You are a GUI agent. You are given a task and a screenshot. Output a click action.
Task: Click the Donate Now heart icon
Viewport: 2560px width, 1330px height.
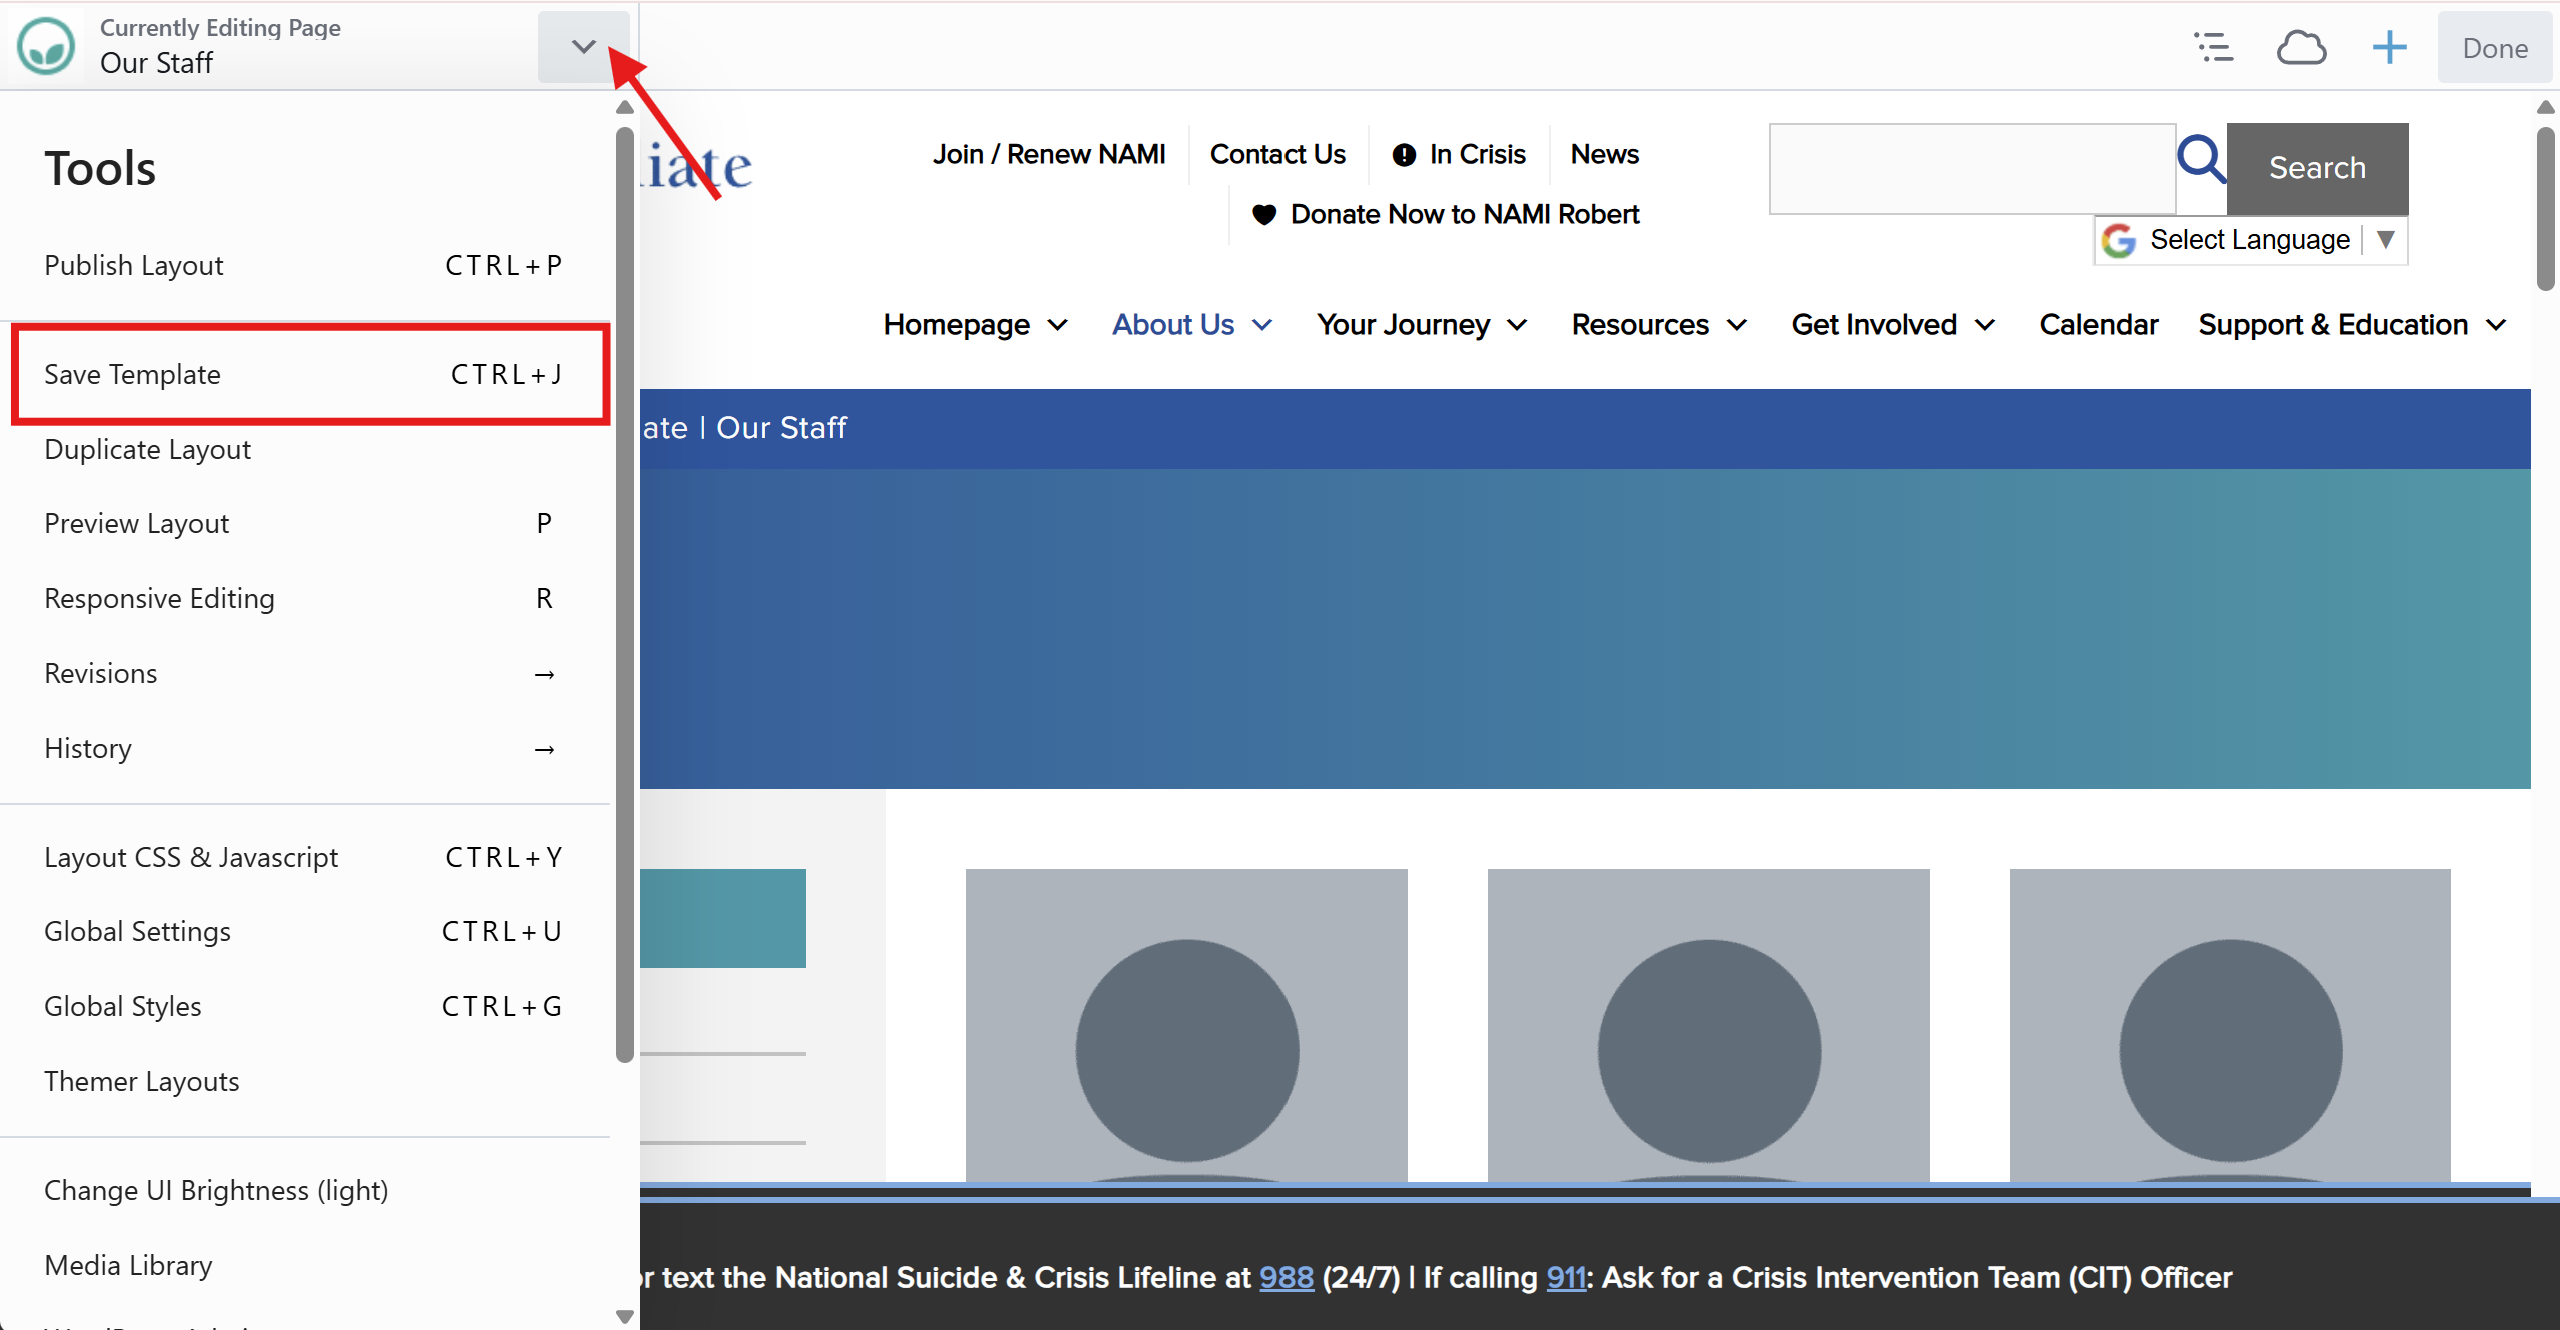coord(1264,214)
